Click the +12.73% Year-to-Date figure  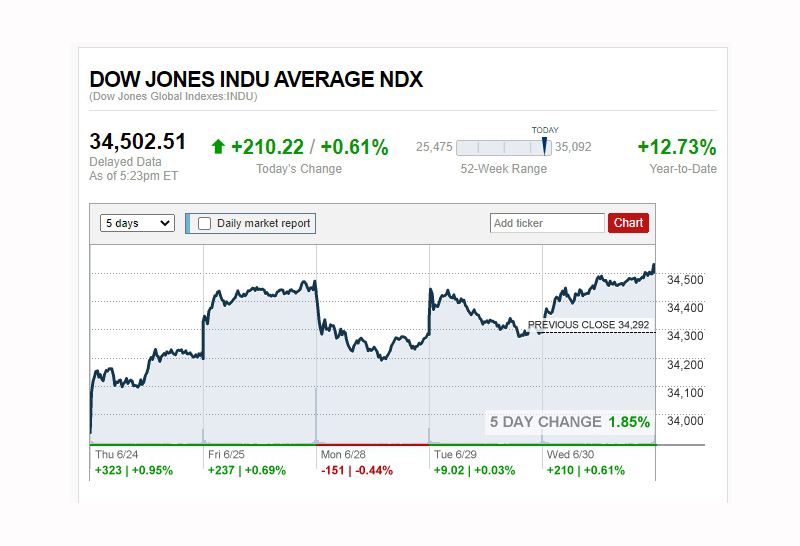pos(677,148)
